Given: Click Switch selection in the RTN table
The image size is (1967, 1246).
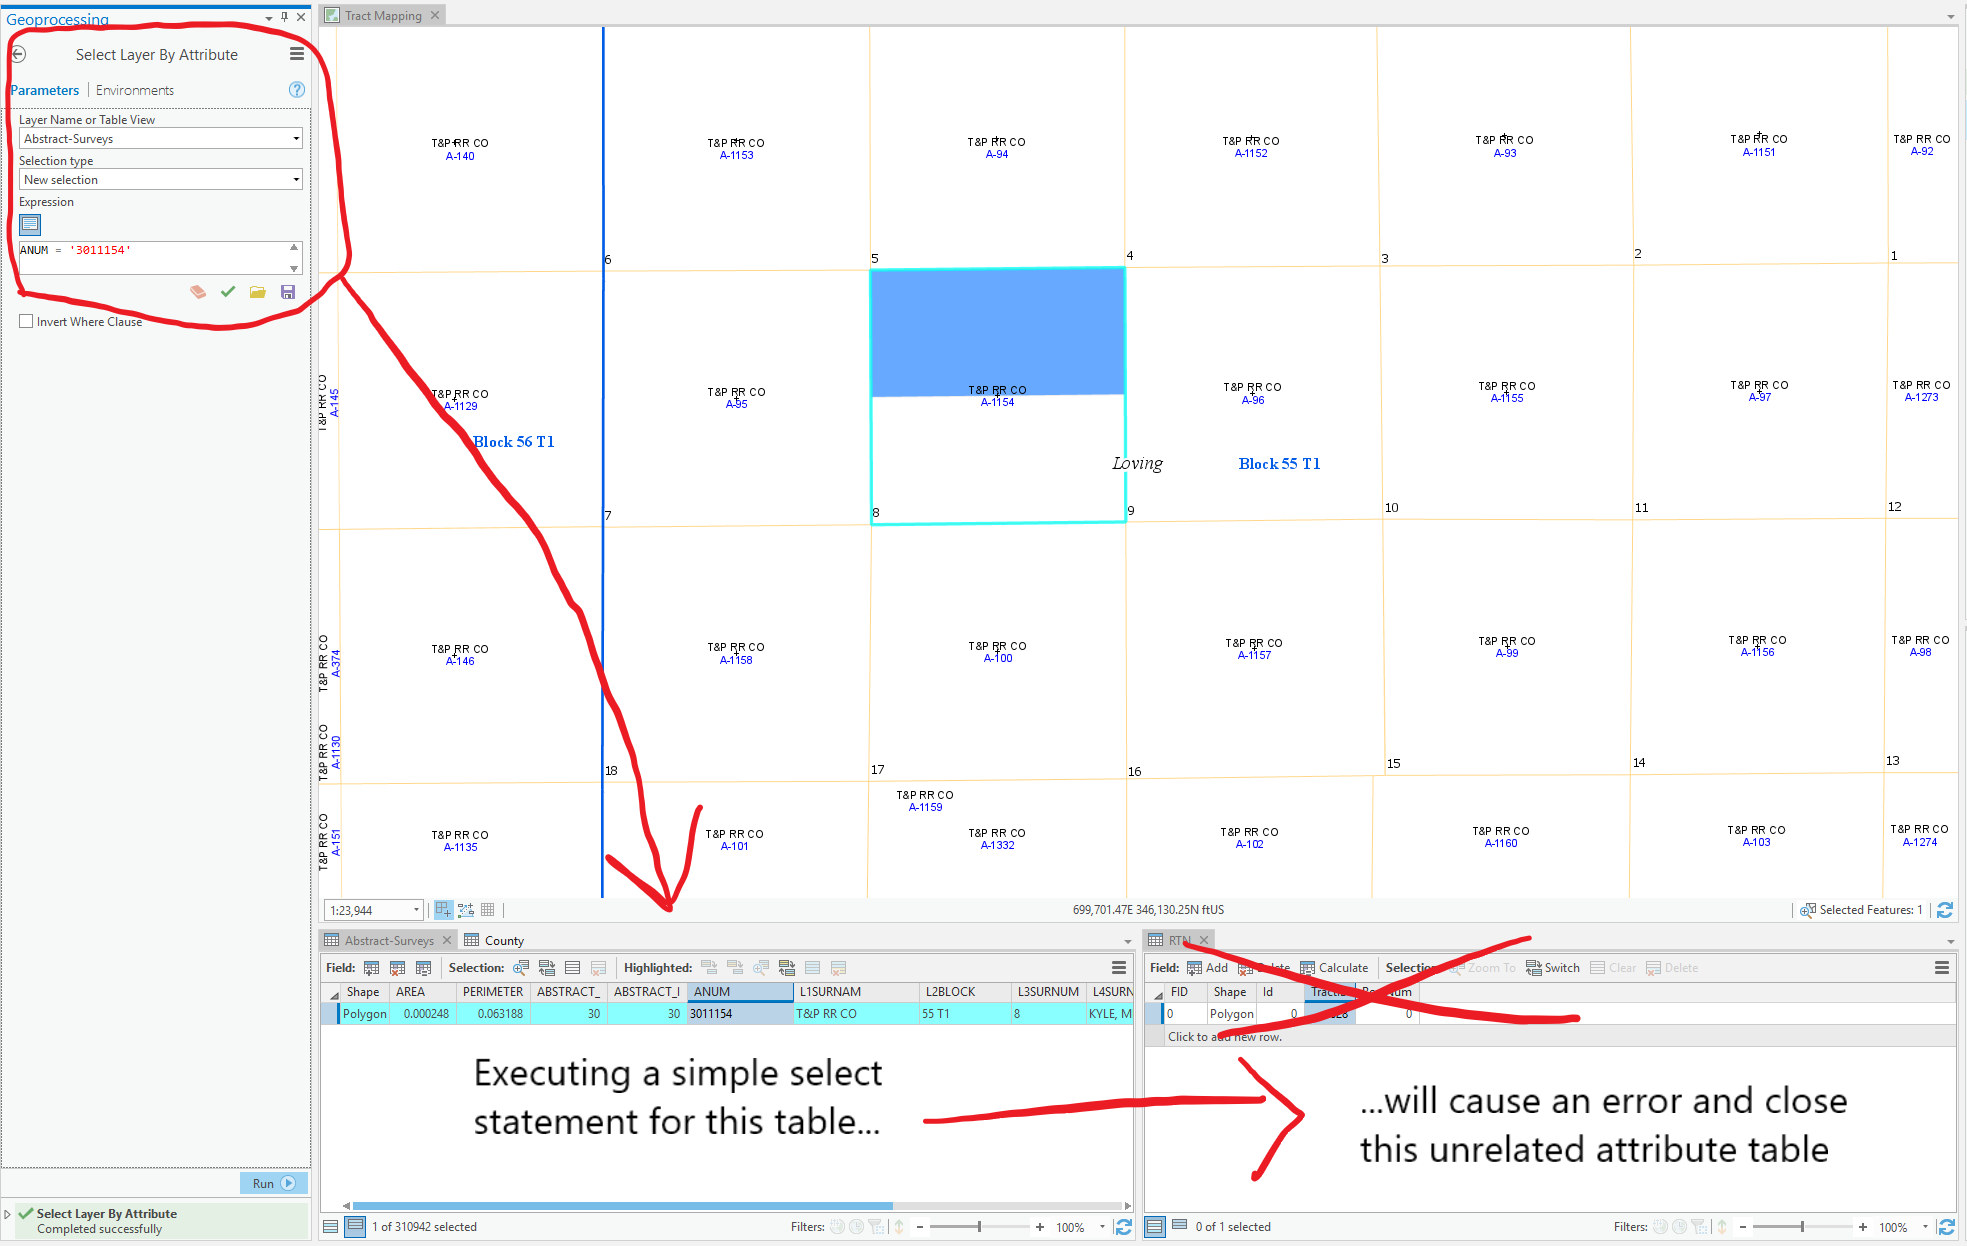Looking at the screenshot, I should click(1553, 968).
